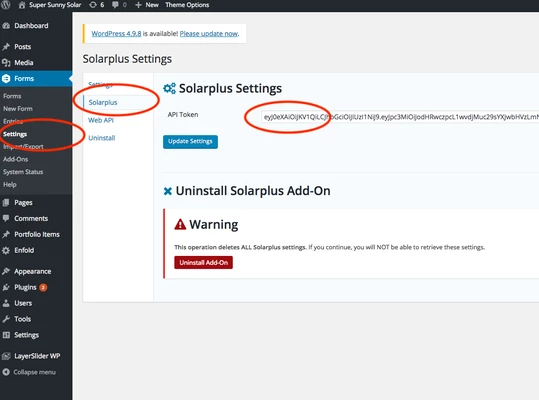The width and height of the screenshot is (539, 400).
Task: Click the Forms icon in sidebar
Action: pos(6,79)
